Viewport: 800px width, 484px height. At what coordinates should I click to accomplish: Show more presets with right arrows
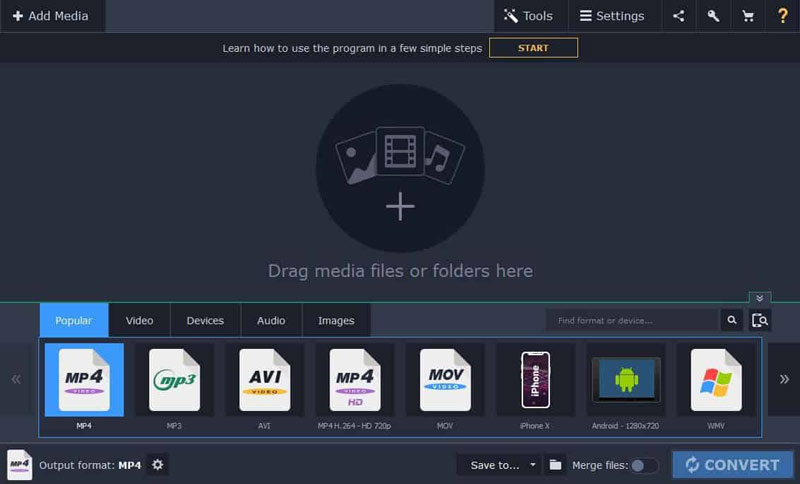click(784, 379)
